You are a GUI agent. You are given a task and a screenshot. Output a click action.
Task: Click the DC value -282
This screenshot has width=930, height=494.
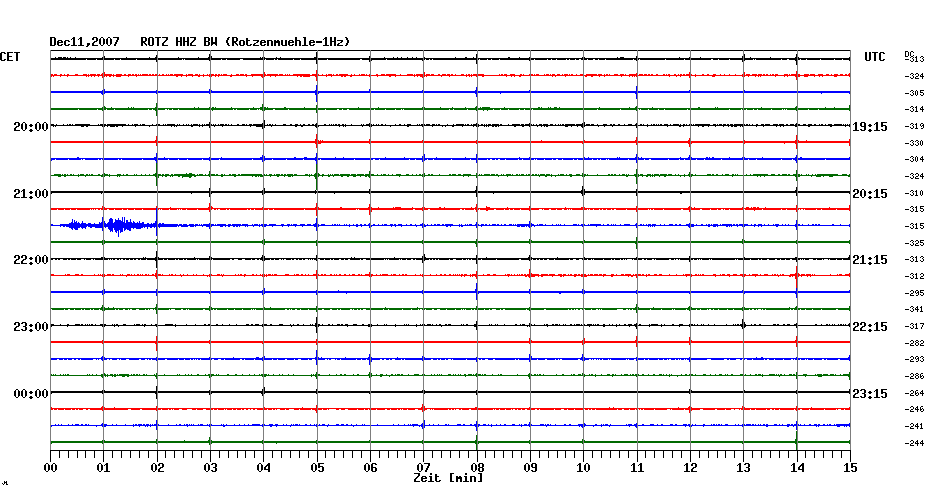[x=914, y=343]
